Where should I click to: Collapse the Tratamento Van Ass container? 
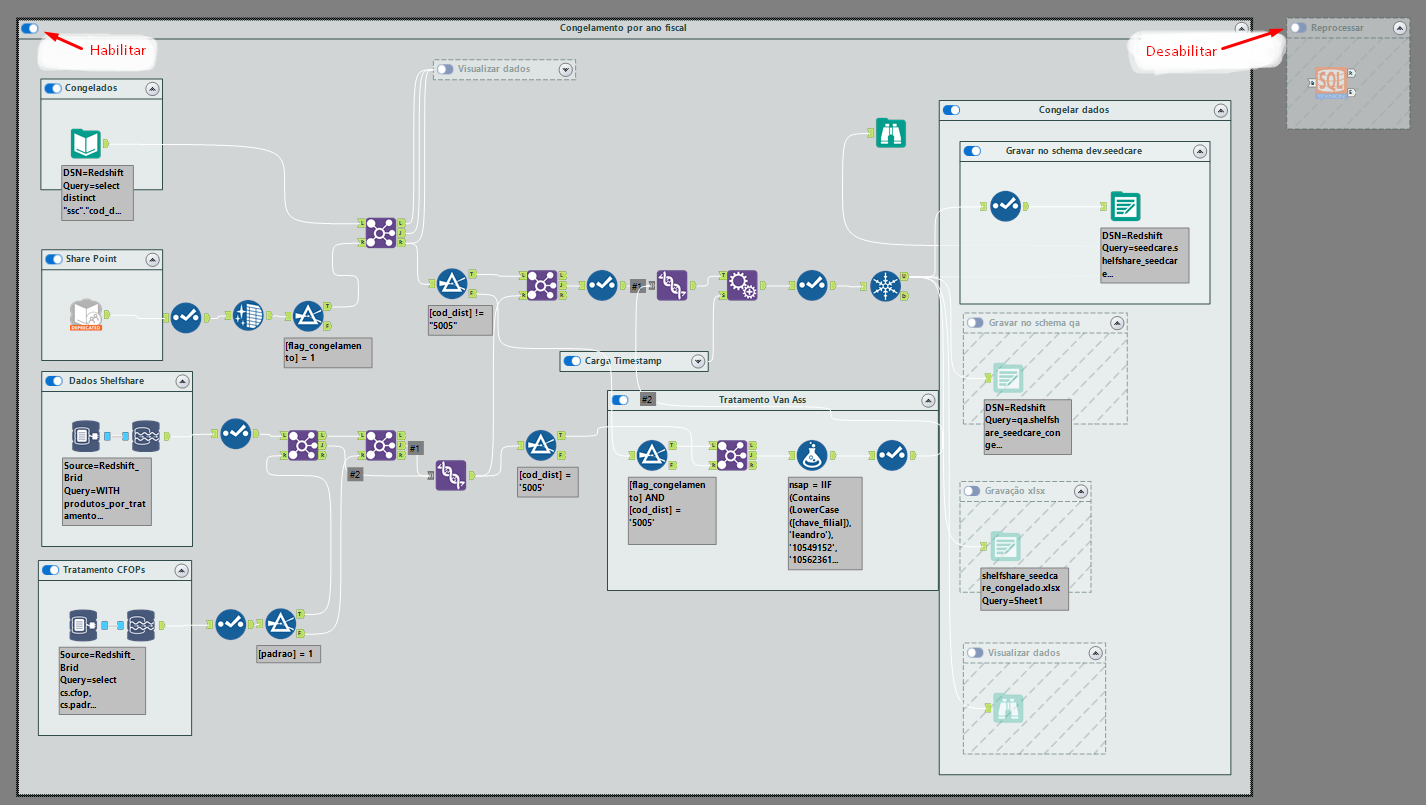[x=928, y=400]
